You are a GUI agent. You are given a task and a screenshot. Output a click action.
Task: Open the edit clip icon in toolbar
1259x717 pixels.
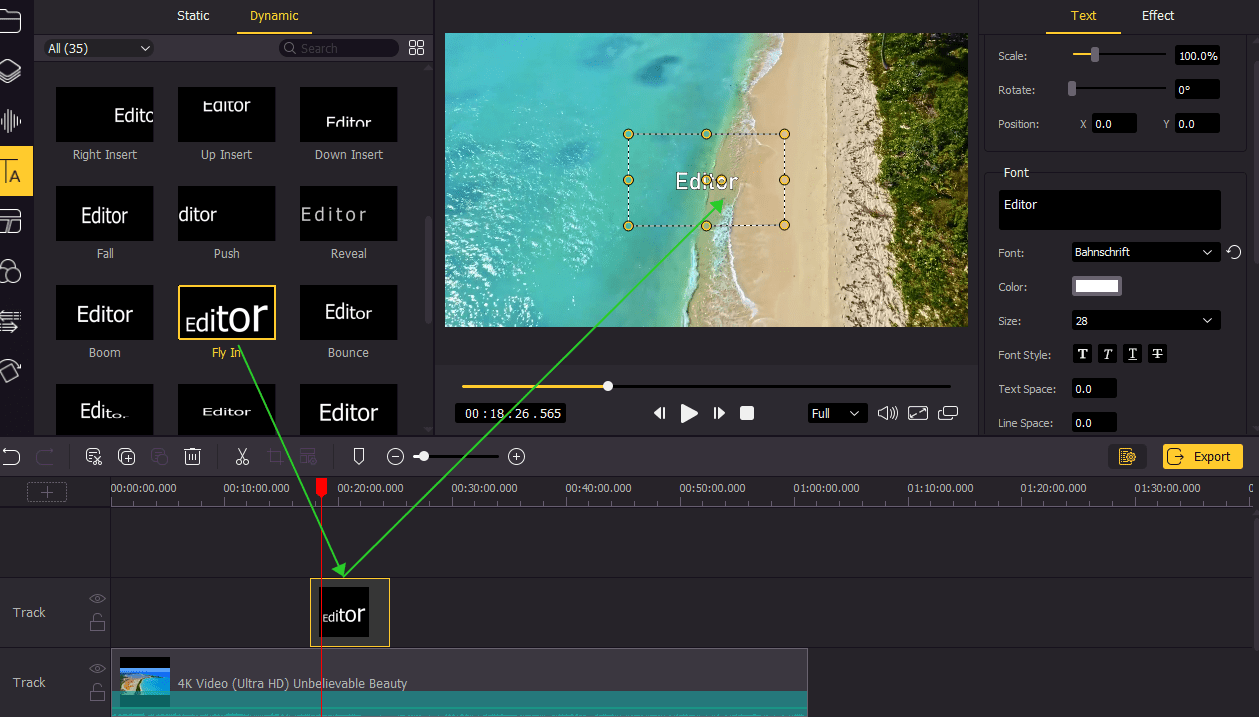tap(94, 457)
